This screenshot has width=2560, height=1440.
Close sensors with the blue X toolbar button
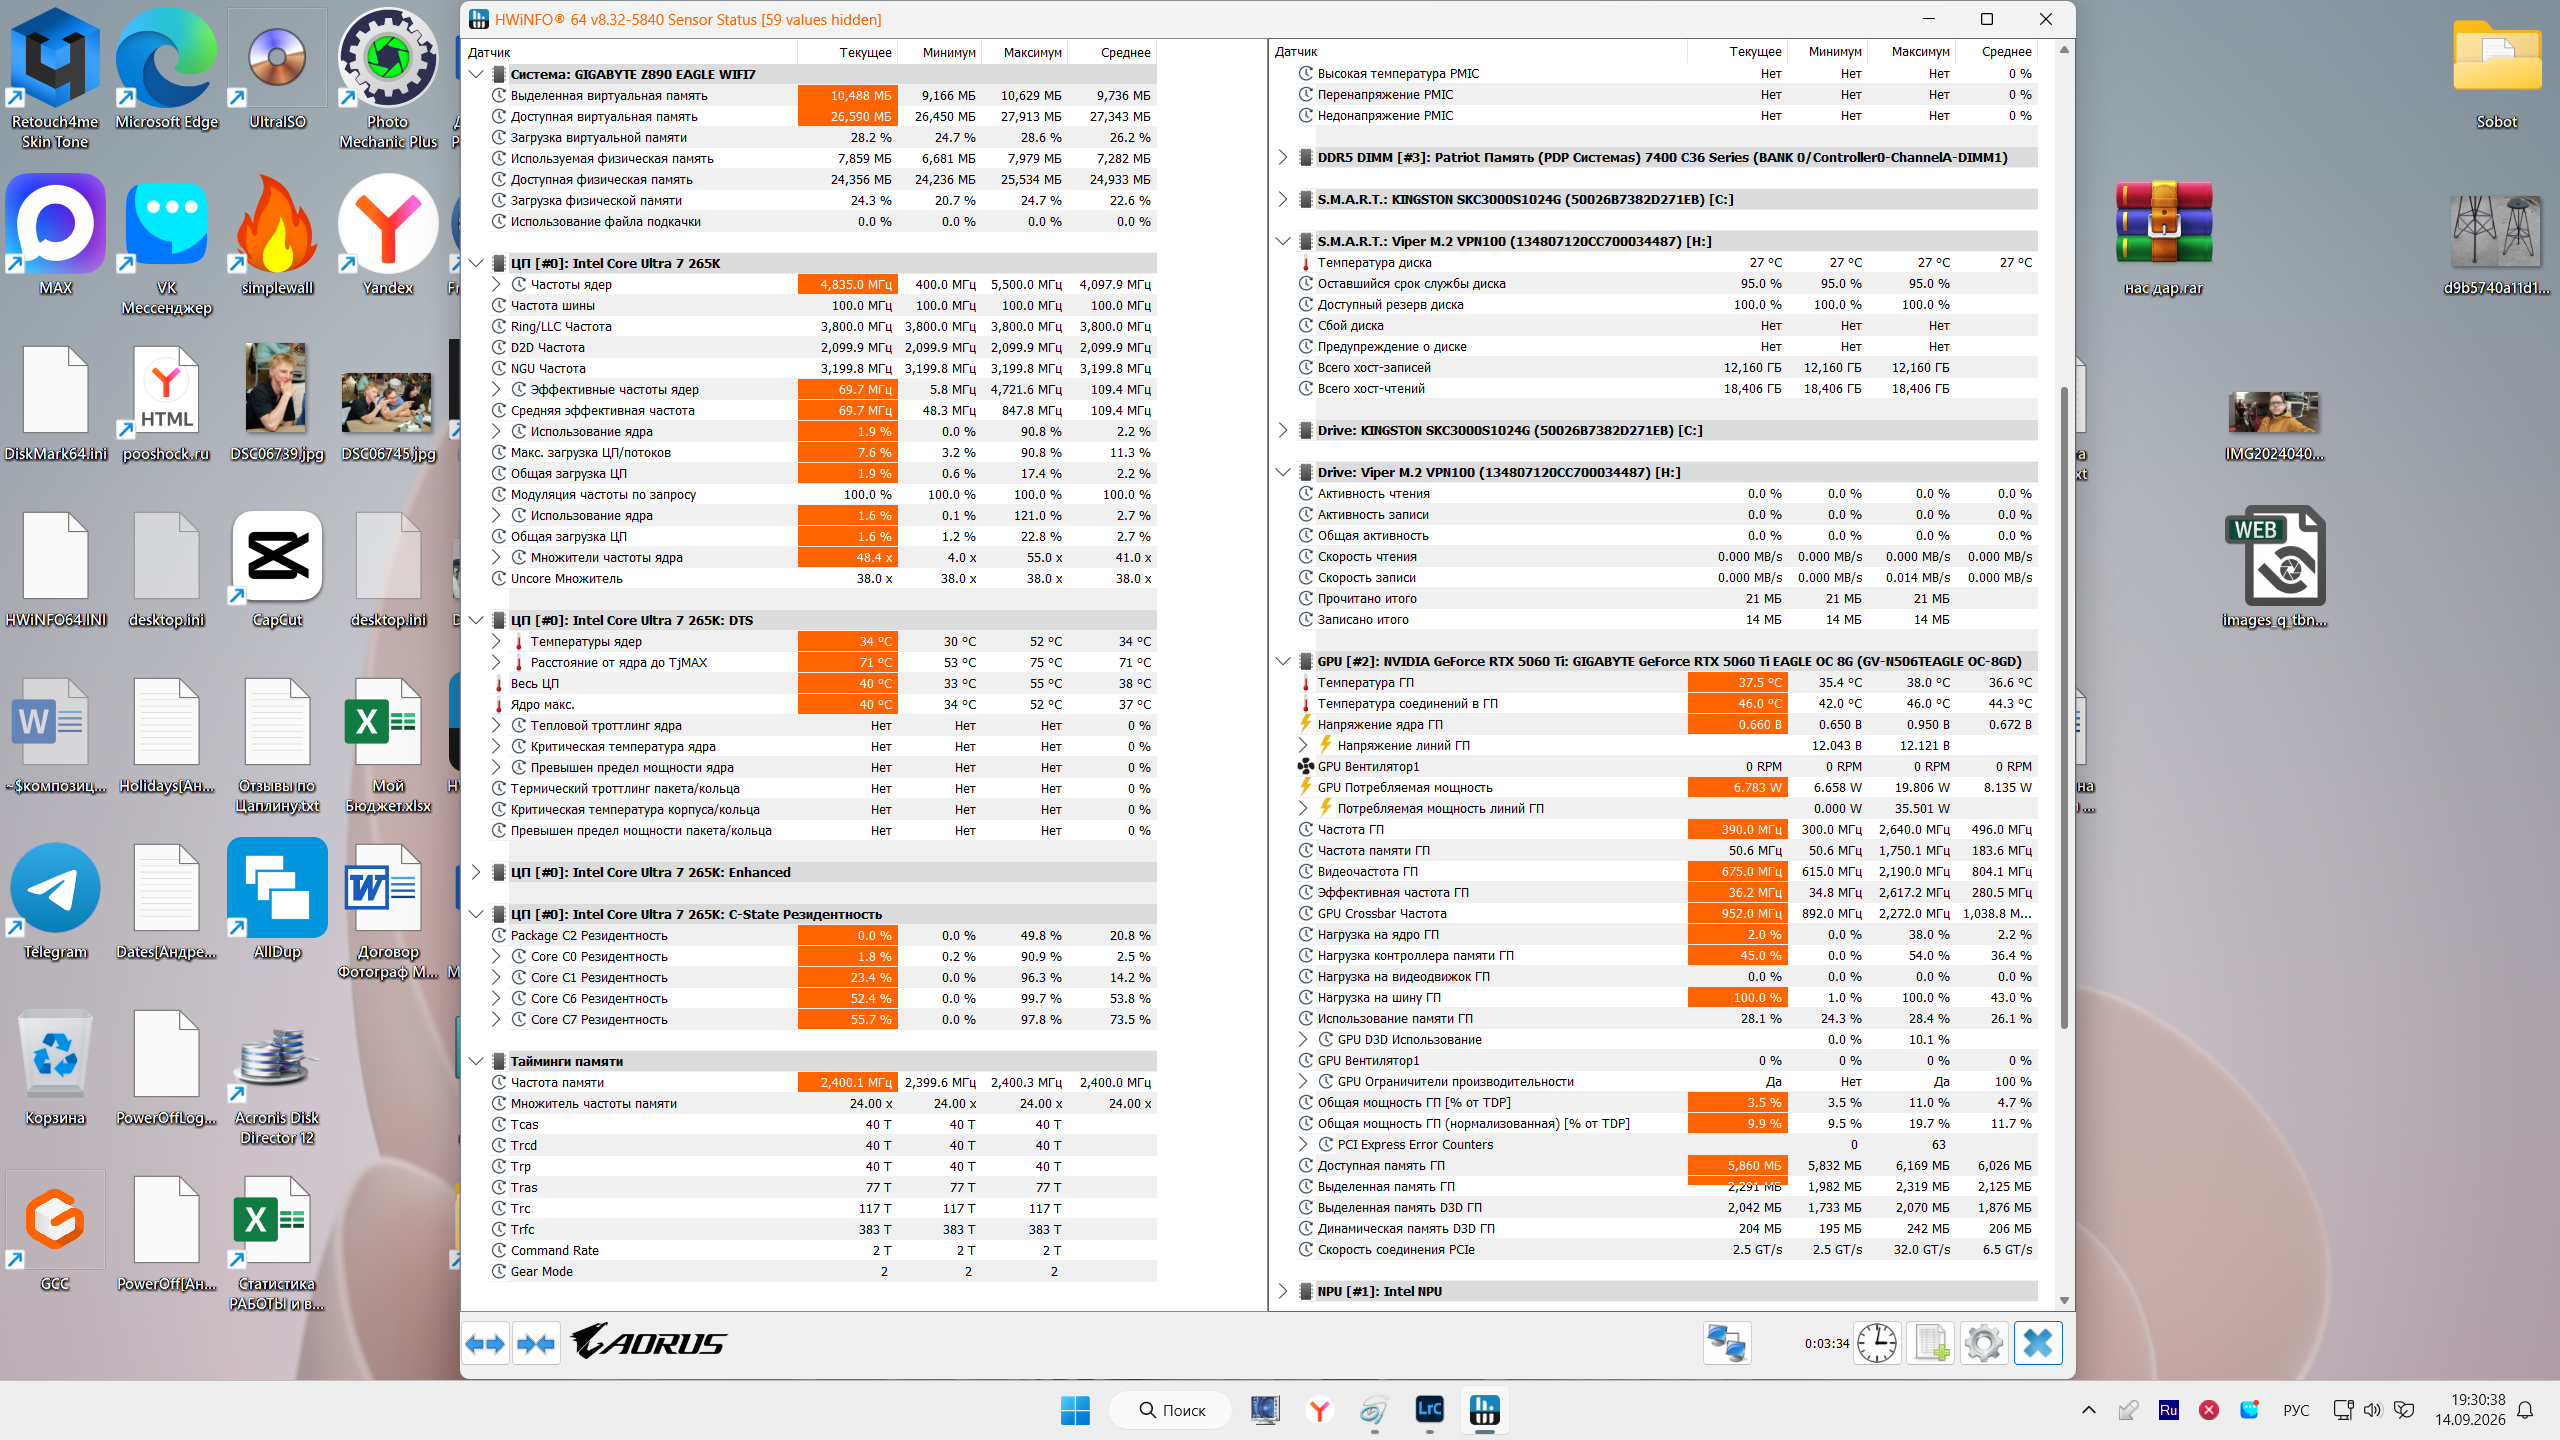pos(2038,1343)
